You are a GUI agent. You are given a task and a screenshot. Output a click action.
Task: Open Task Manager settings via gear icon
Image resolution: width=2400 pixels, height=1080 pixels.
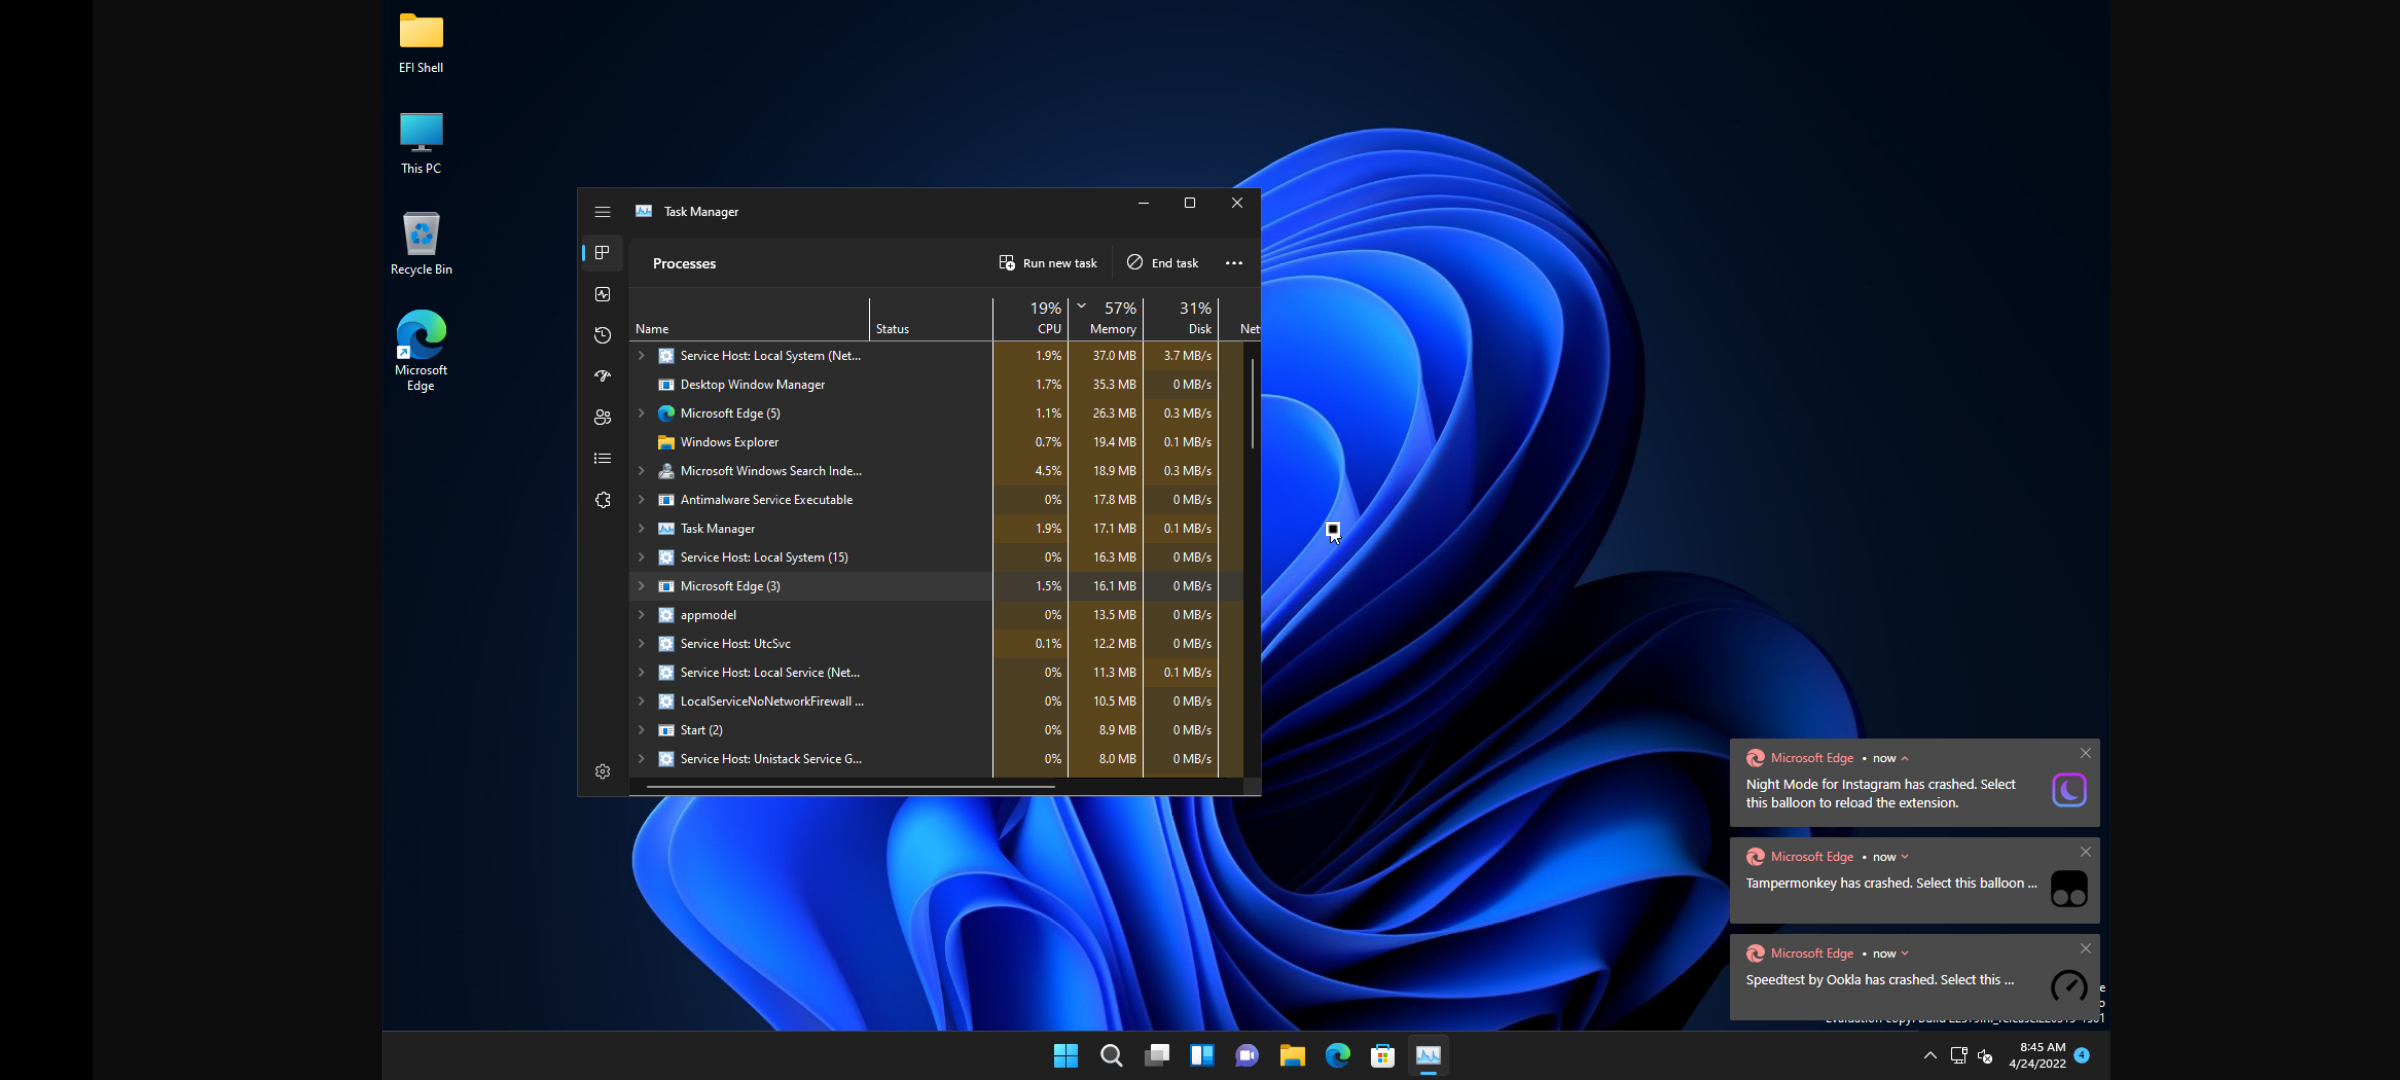coord(602,771)
